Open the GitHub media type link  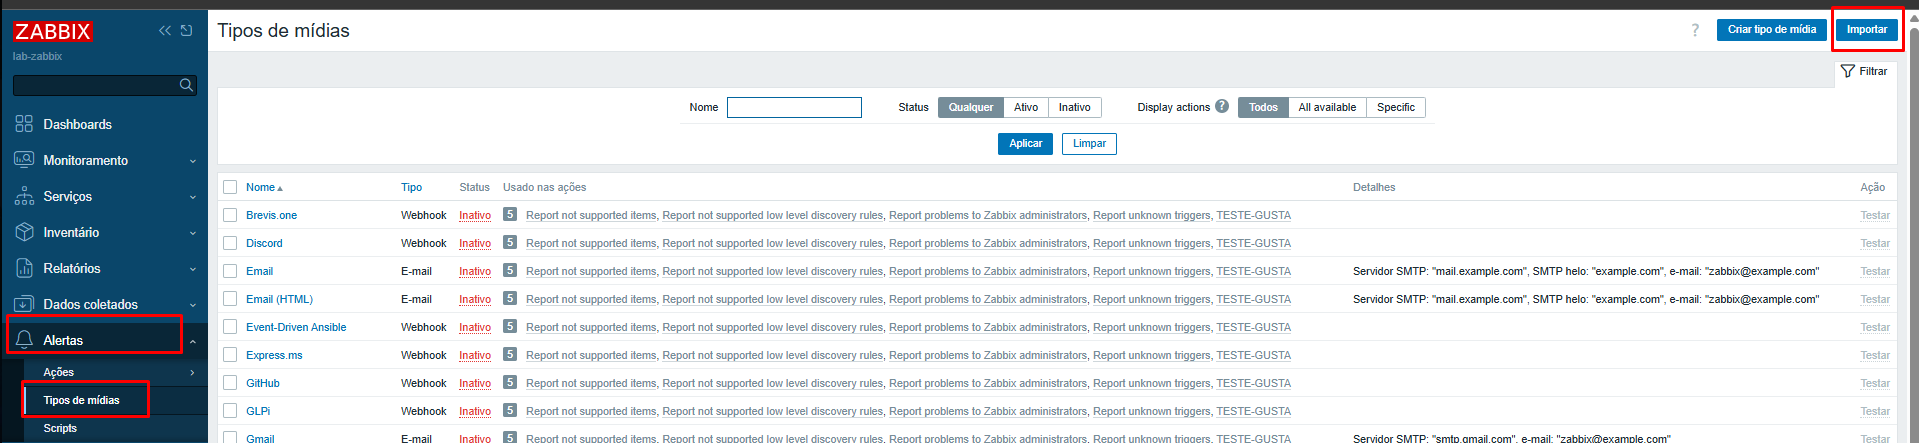pyautogui.click(x=263, y=383)
